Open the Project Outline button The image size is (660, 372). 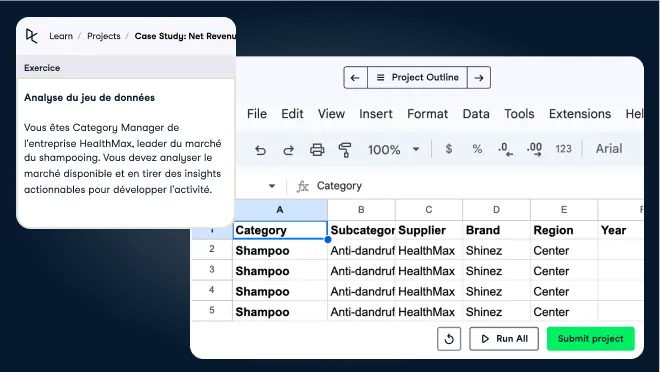tap(417, 77)
